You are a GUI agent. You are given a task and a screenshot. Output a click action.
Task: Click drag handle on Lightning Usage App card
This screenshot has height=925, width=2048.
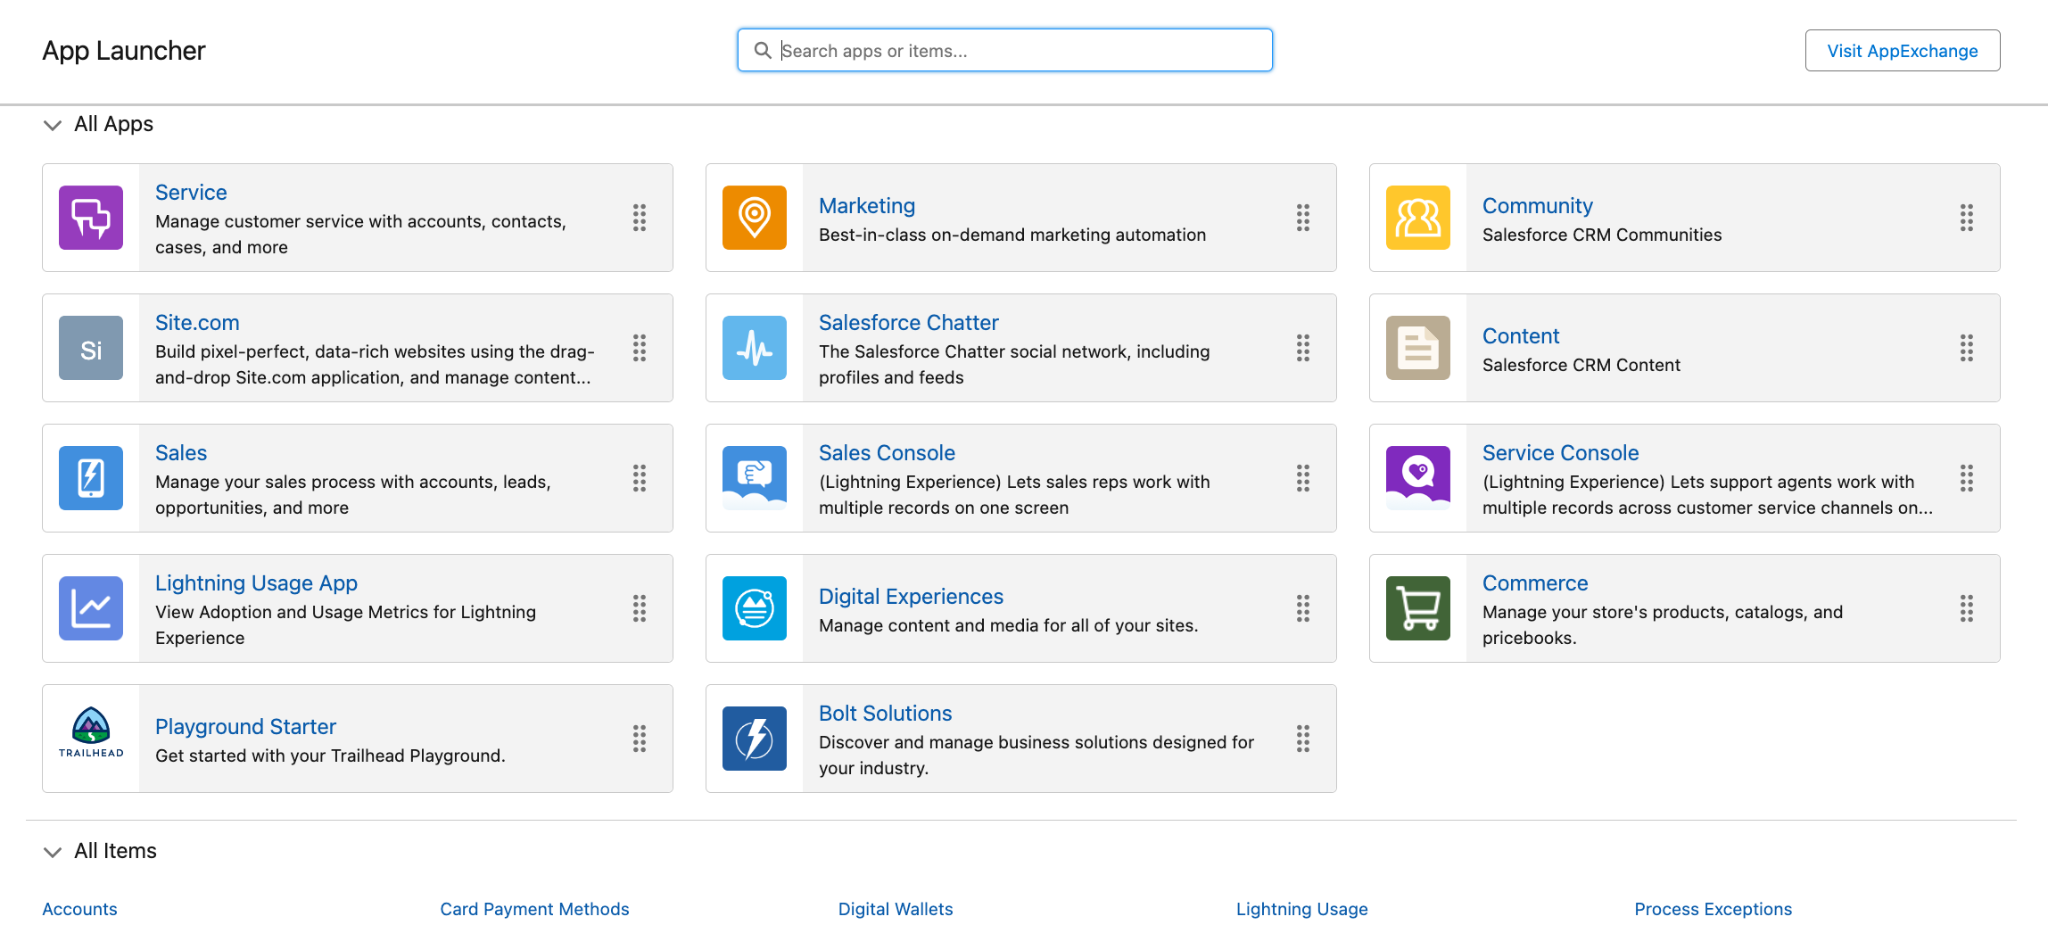click(x=639, y=608)
